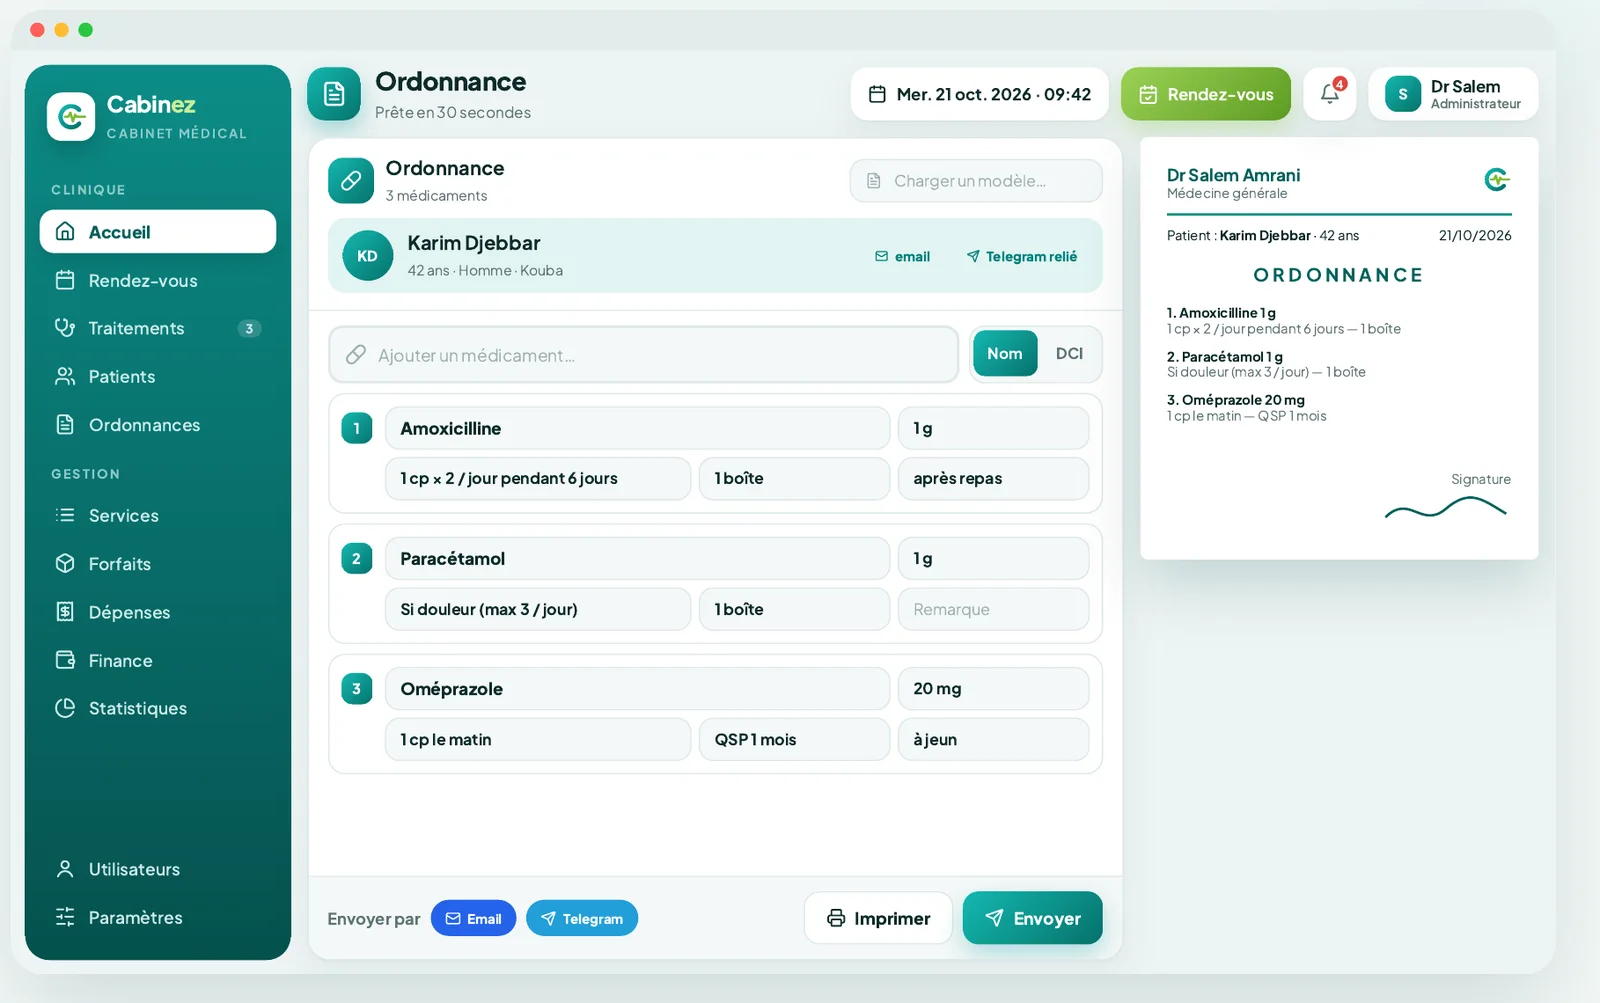Viewport: 1600px width, 1003px height.
Task: Click the pill icon beside Ordonnance card title
Action: pos(351,181)
